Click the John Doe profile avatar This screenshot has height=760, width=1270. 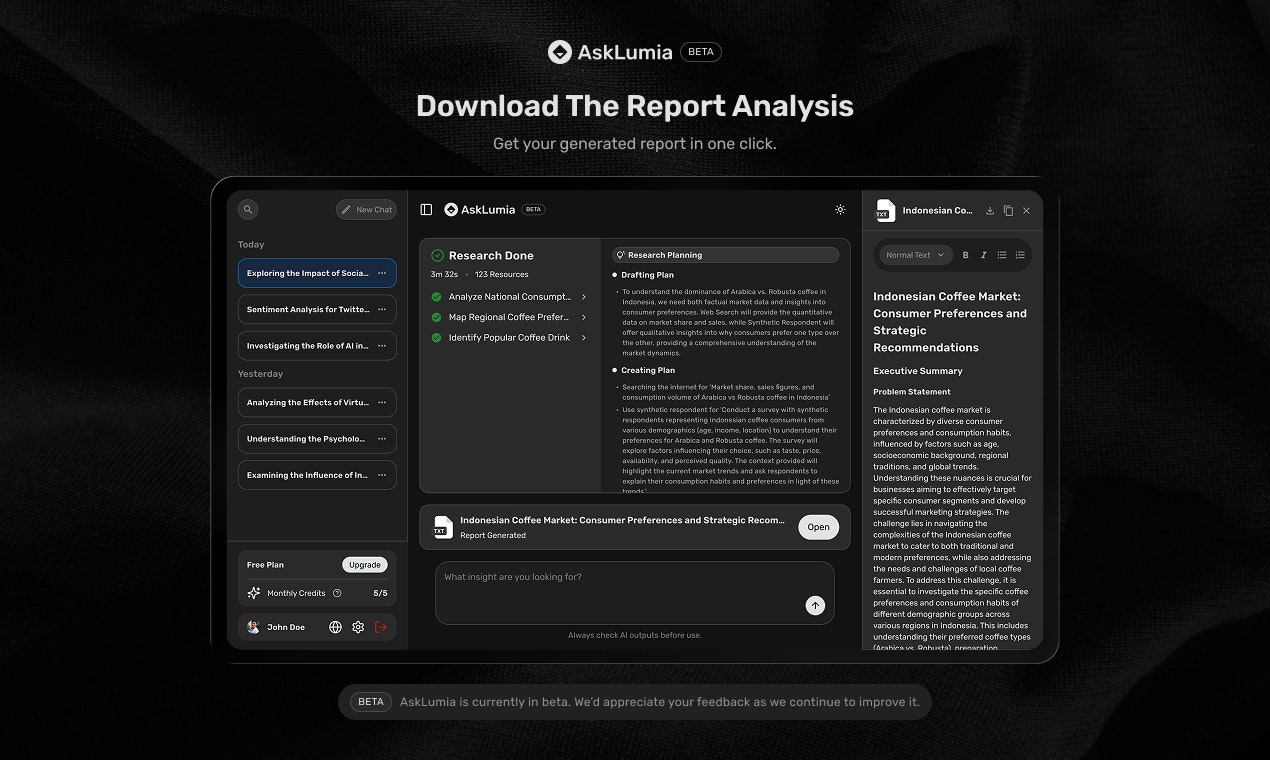tap(254, 627)
